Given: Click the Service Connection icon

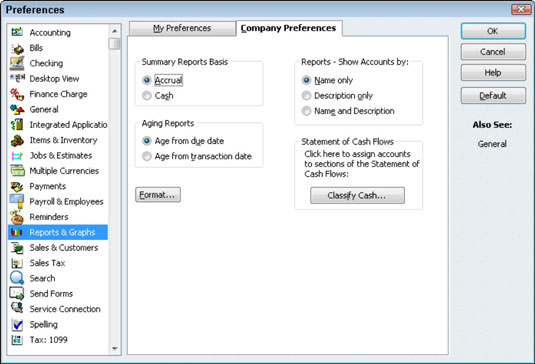Looking at the screenshot, I should (17, 308).
